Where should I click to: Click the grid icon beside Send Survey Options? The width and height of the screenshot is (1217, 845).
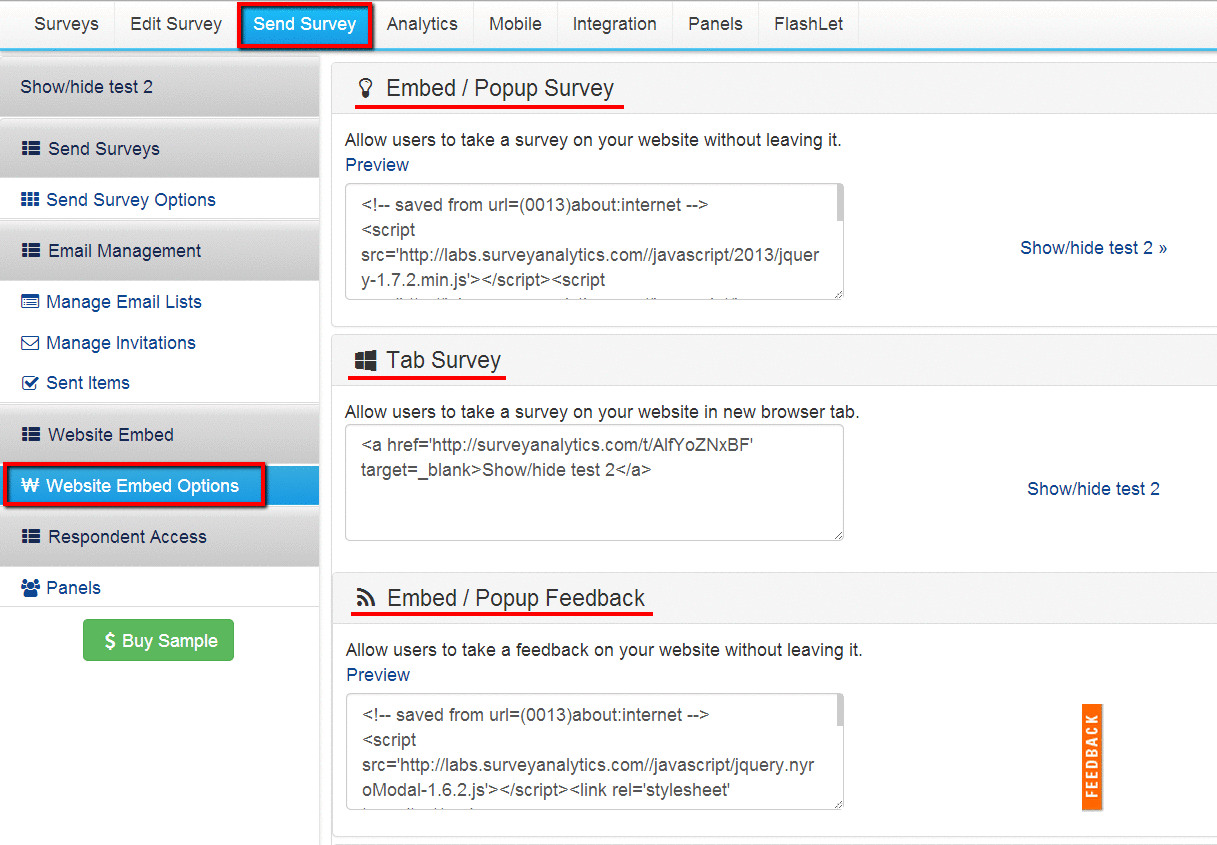click(x=30, y=200)
